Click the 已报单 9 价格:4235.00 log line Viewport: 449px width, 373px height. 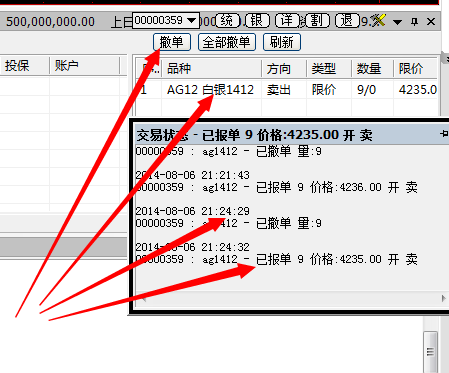pyautogui.click(x=277, y=259)
